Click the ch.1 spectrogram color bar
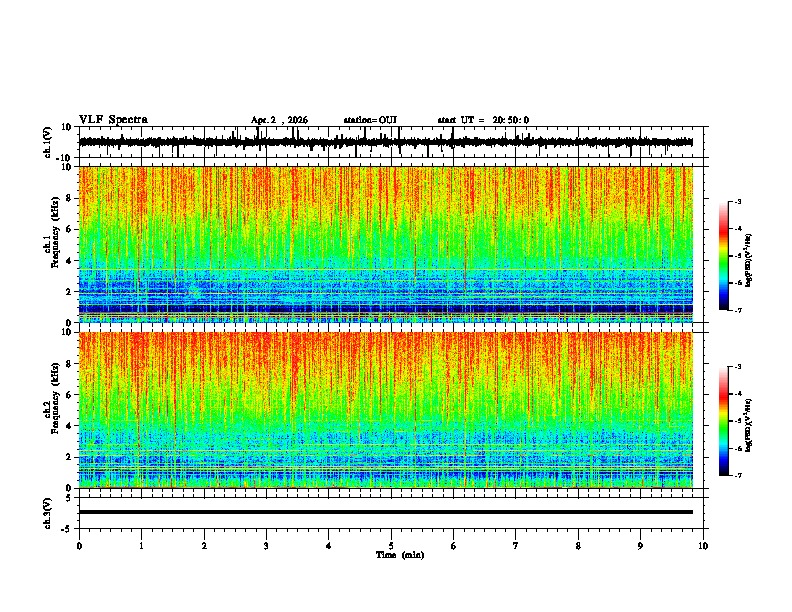Screen dimensions: 792x612 pyautogui.click(x=723, y=256)
